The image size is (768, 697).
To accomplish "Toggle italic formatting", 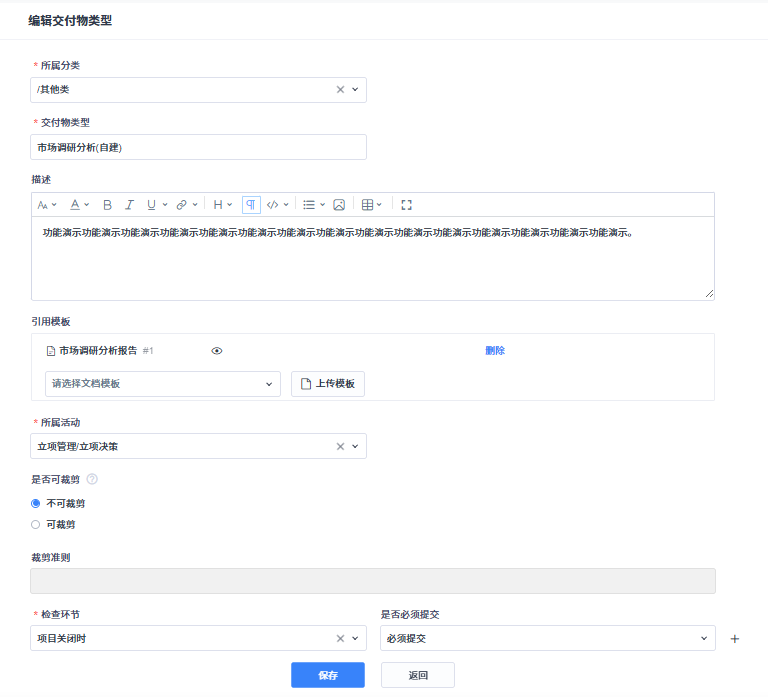I will coord(129,205).
